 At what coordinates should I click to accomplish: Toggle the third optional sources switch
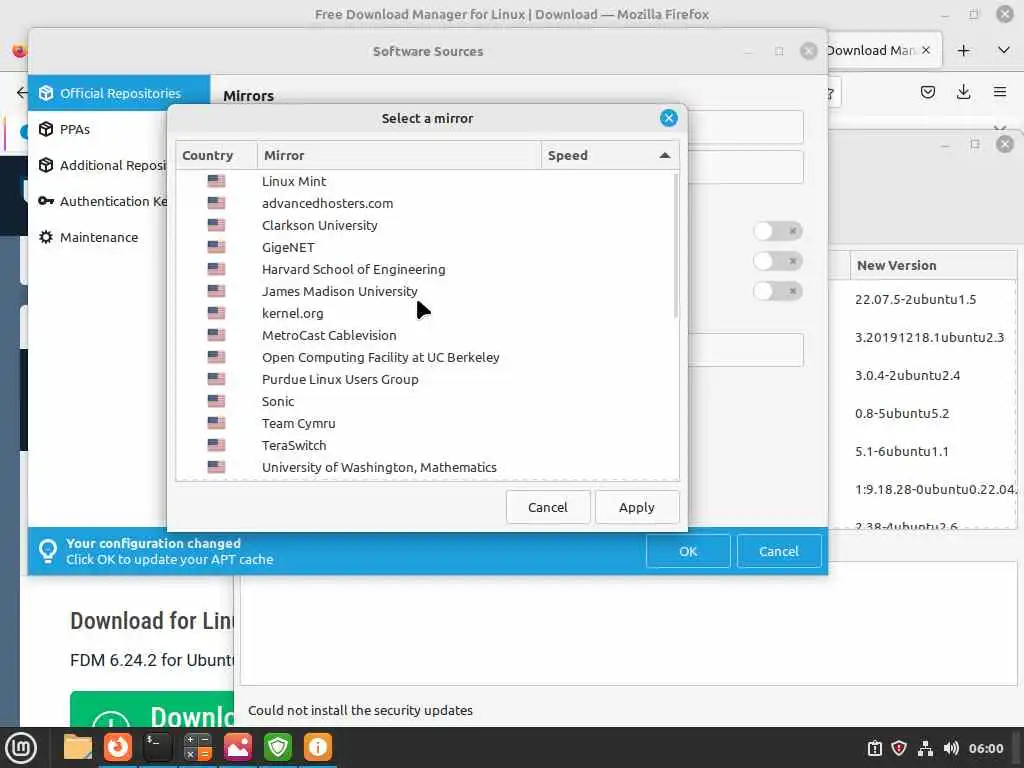click(777, 291)
